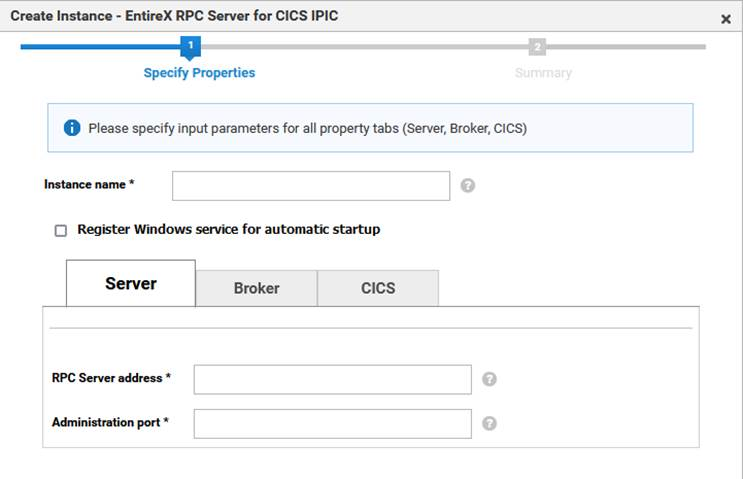The height and width of the screenshot is (479, 743).
Task: Click the Specify Properties step label
Action: (199, 72)
